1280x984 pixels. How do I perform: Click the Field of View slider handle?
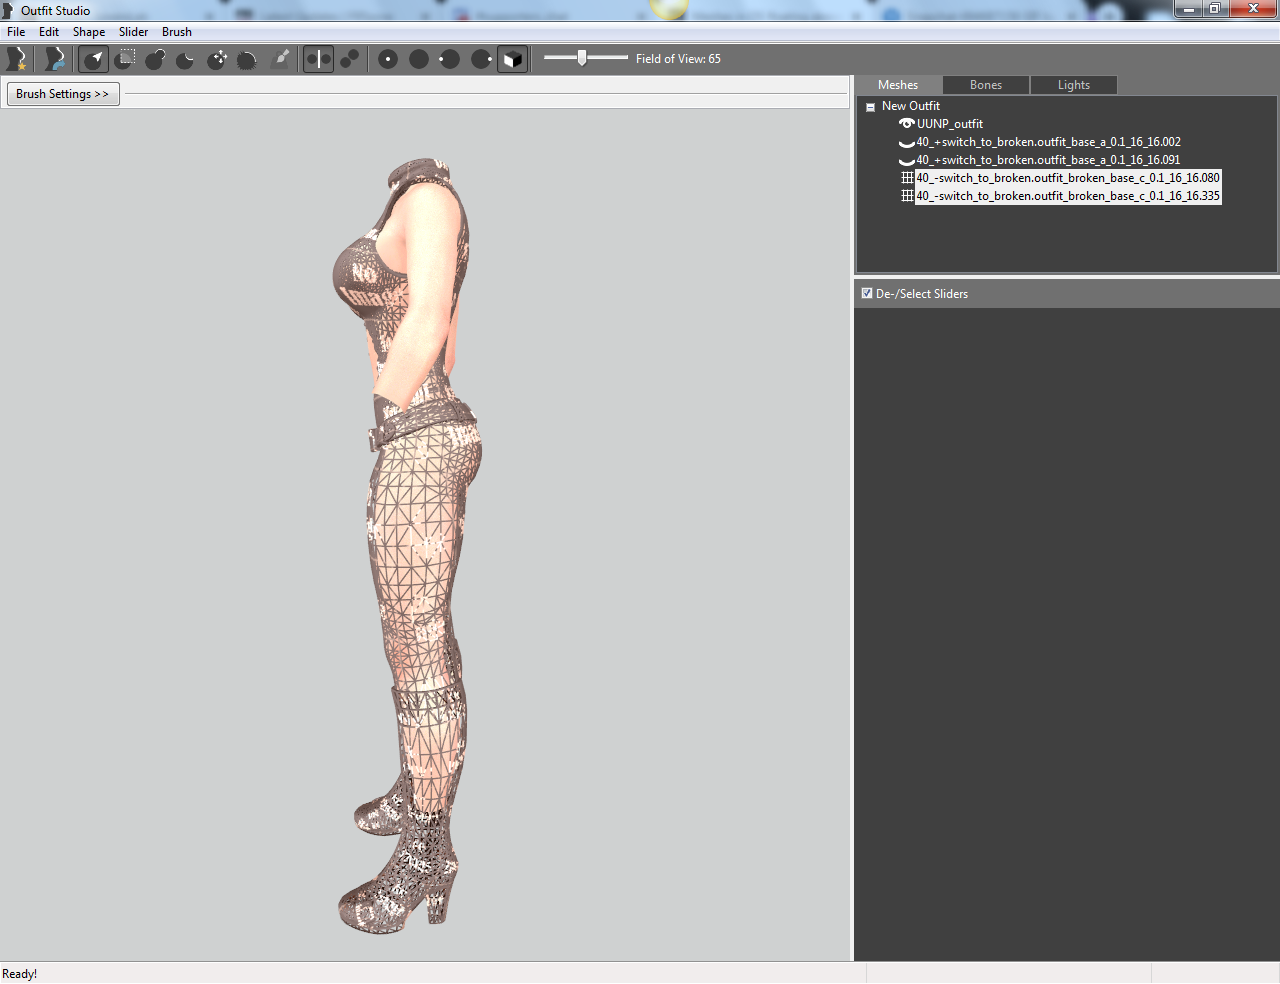582,58
